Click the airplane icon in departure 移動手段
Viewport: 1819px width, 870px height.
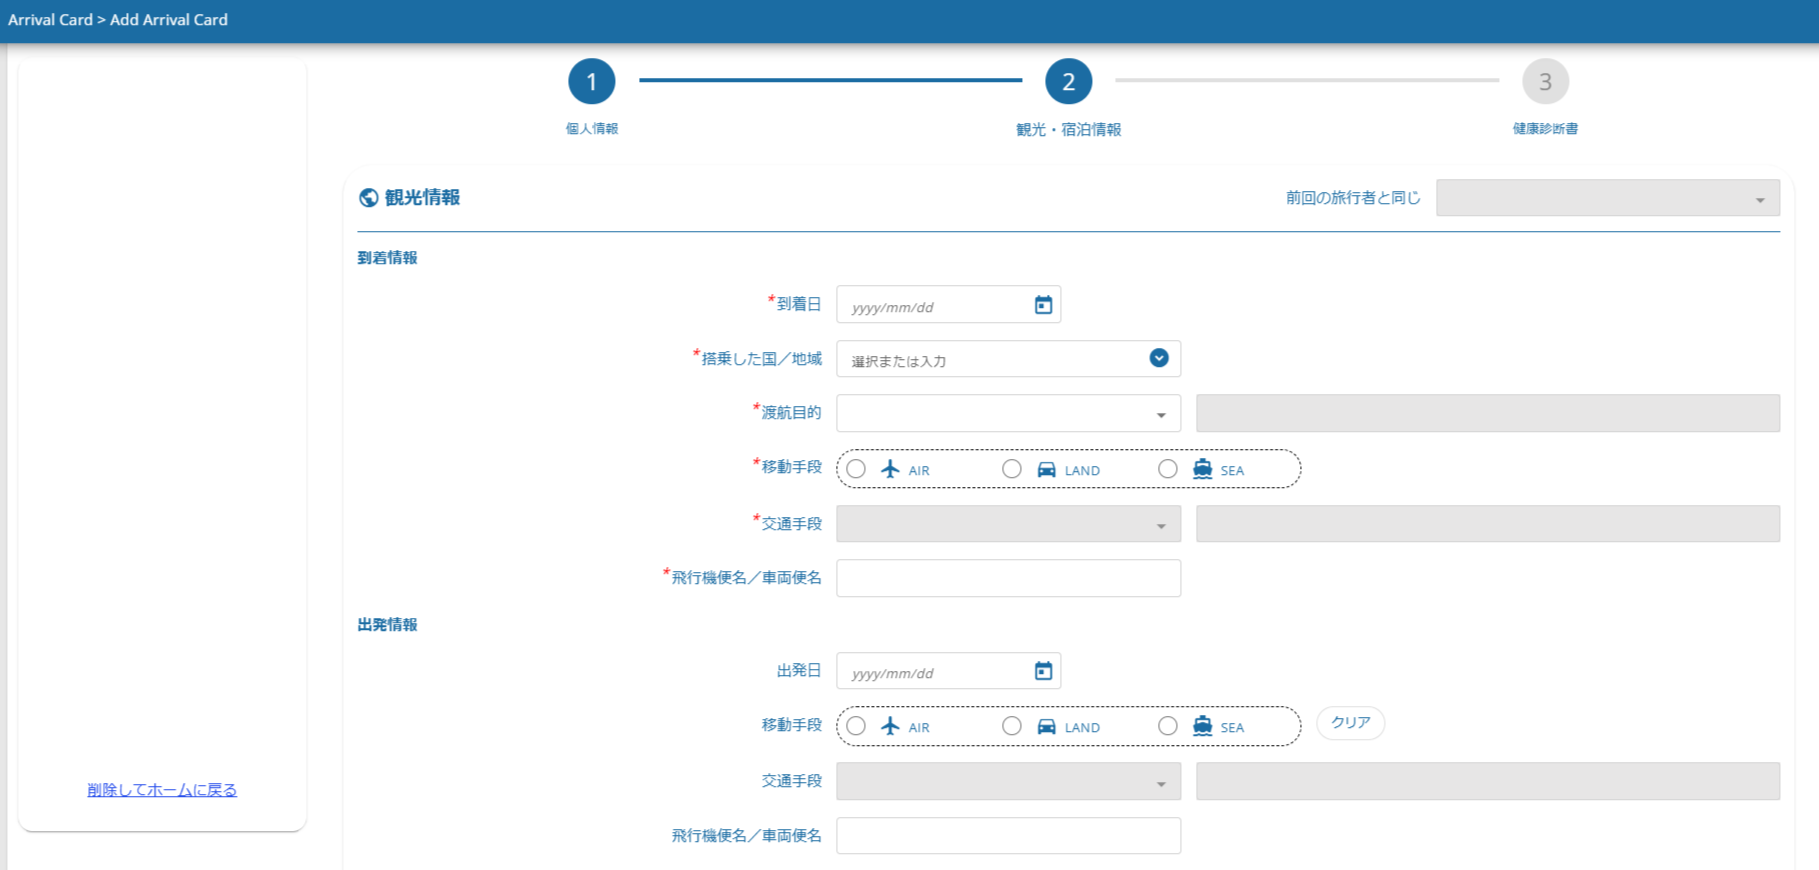tap(890, 726)
